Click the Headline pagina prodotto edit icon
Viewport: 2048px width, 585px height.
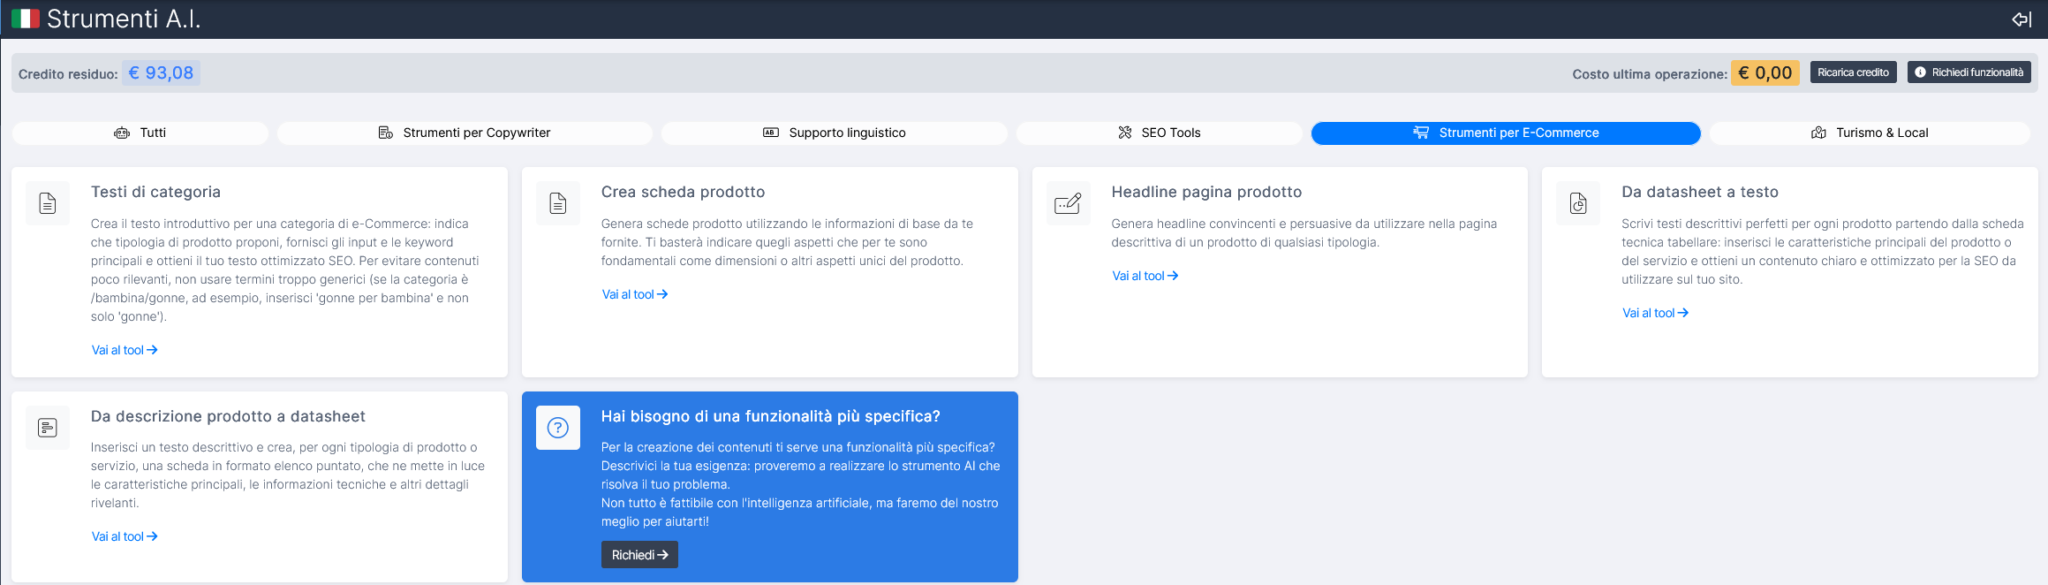[1068, 204]
